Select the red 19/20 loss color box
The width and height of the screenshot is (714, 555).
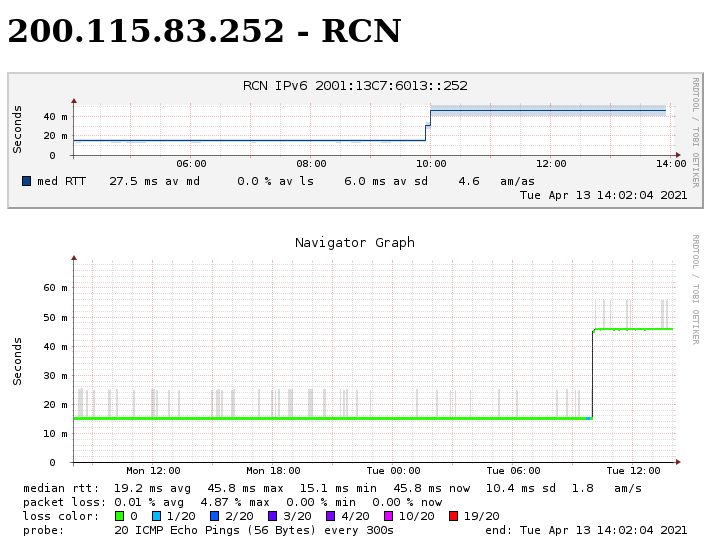(x=453, y=516)
